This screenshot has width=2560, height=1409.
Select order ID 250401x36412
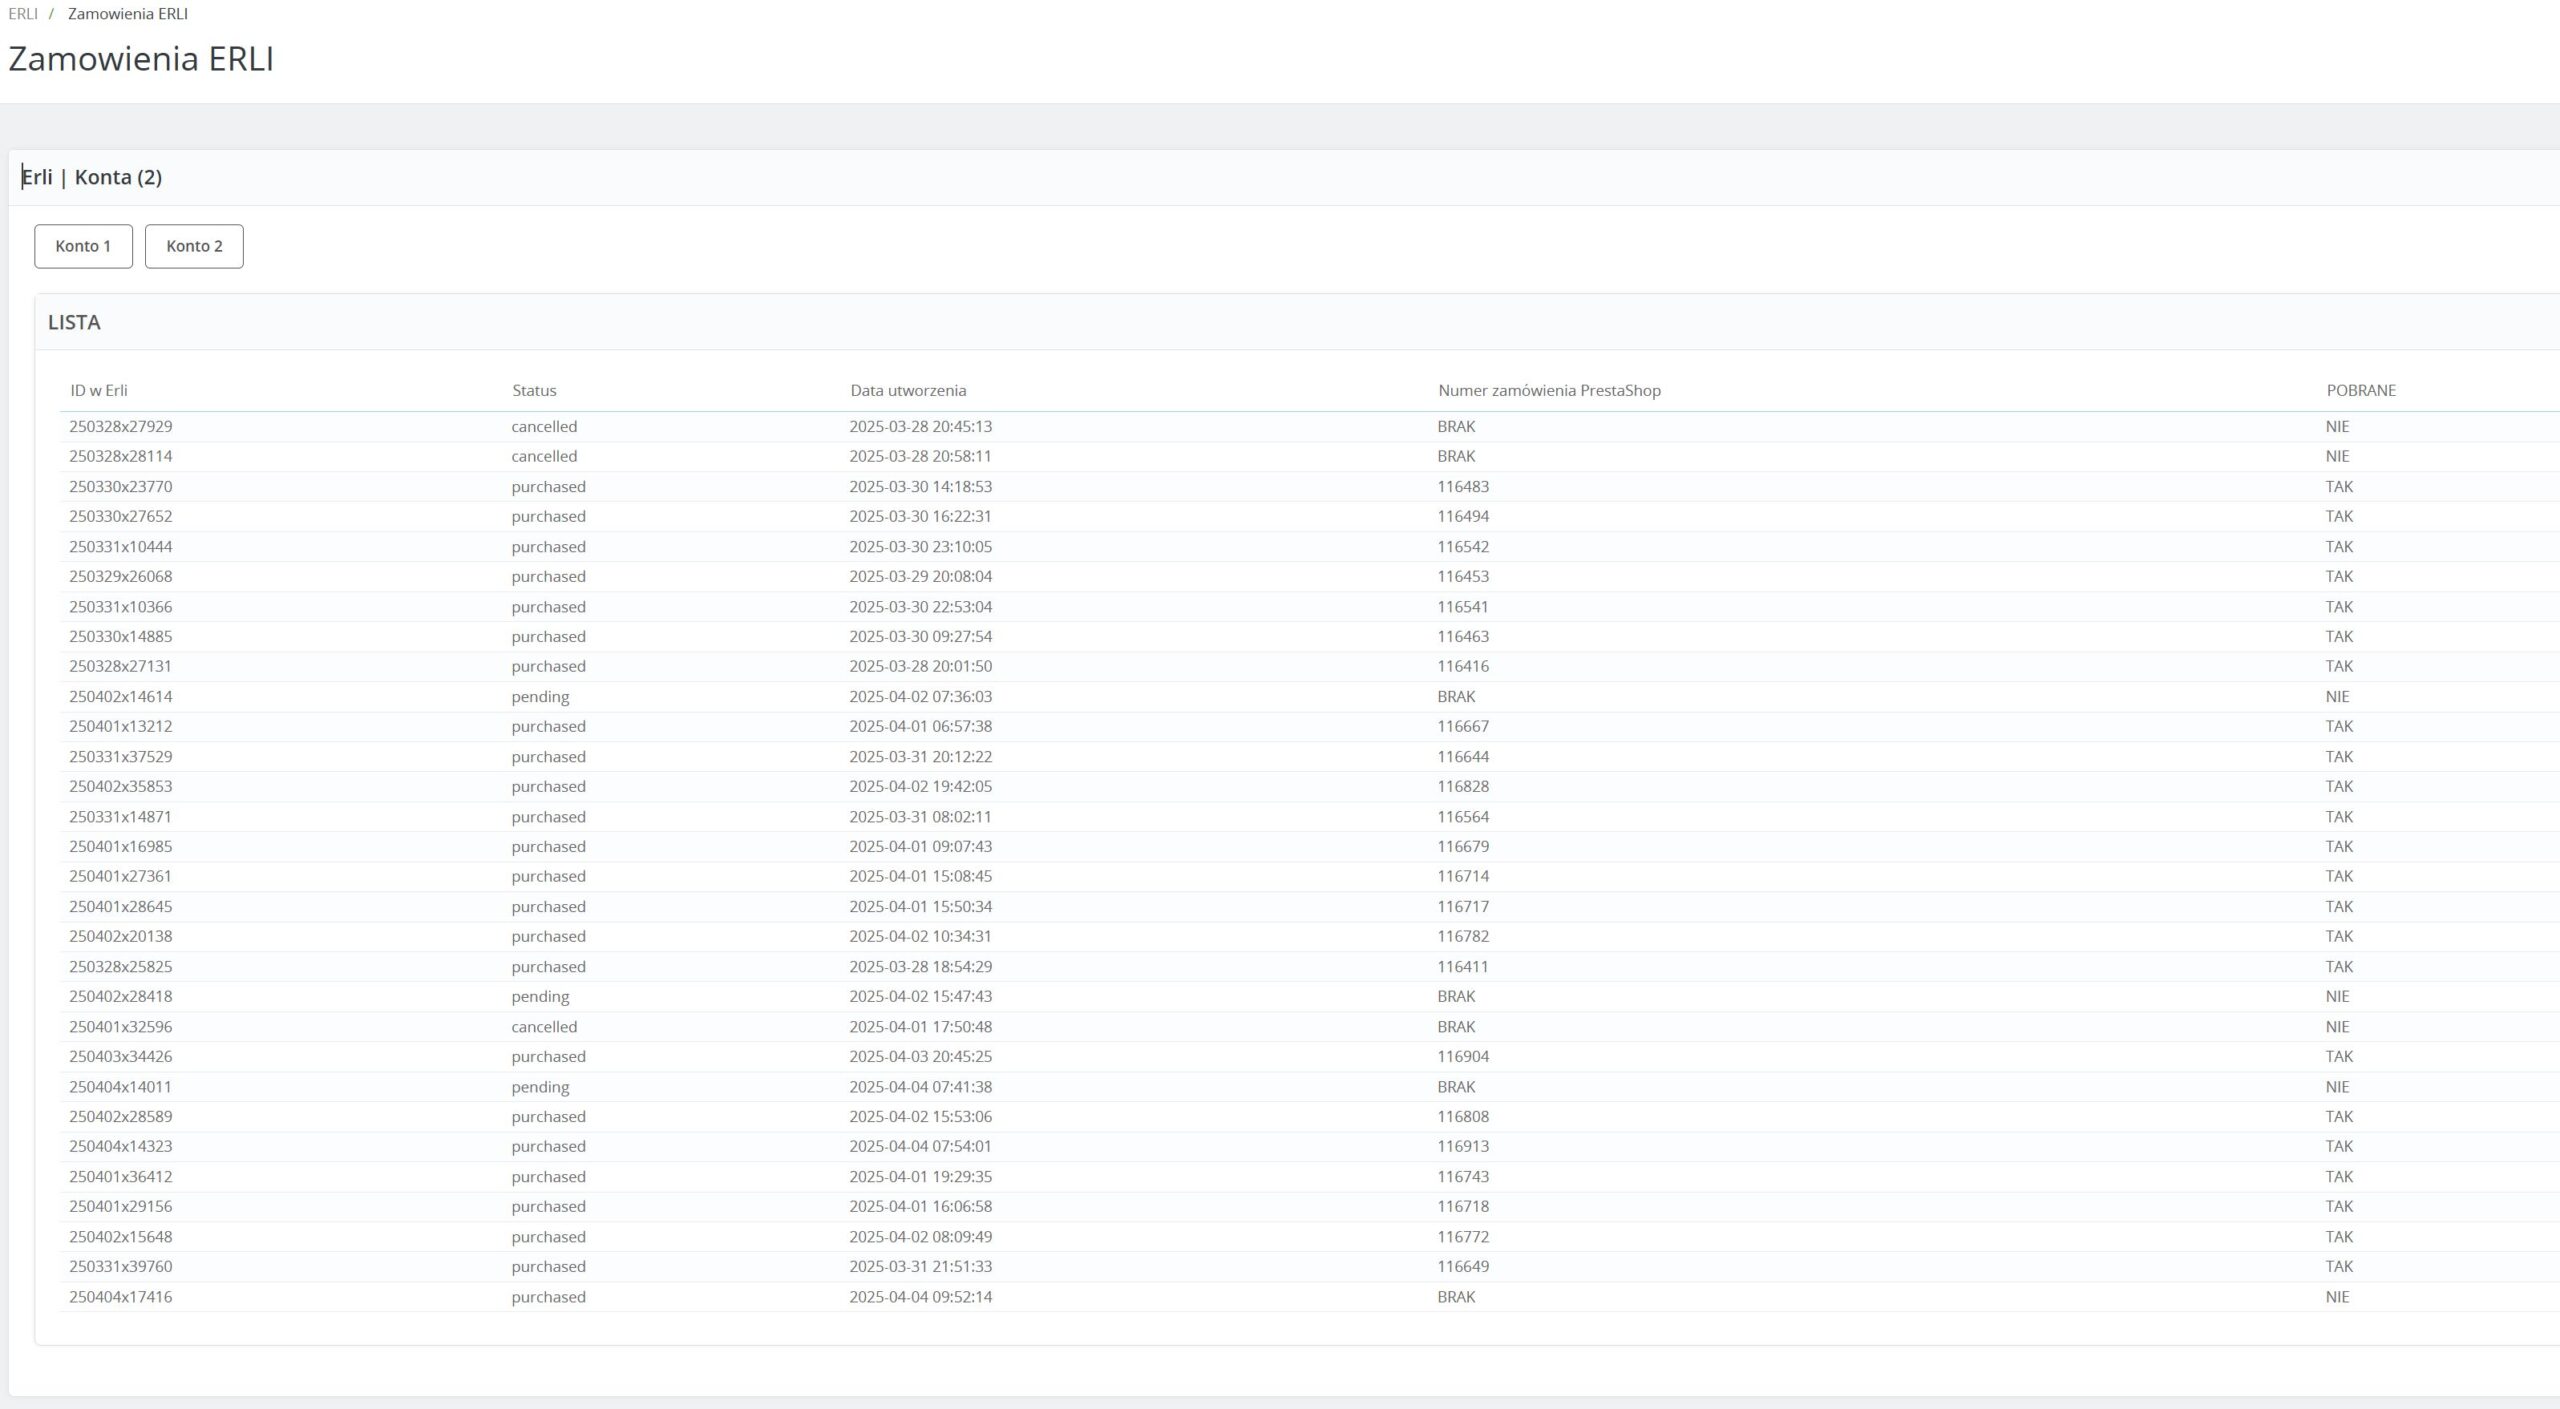[x=121, y=1176]
